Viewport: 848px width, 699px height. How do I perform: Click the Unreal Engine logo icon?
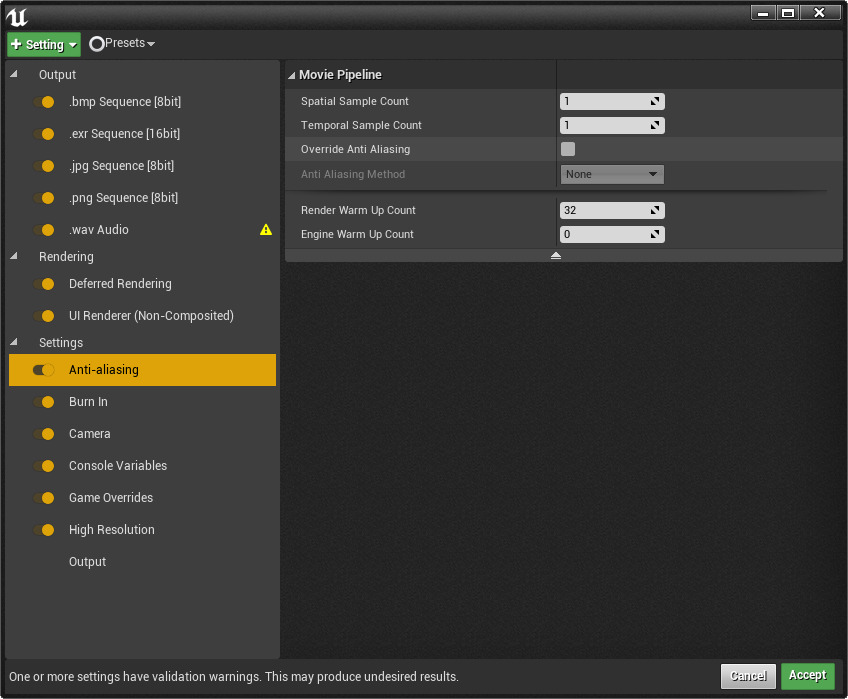click(17, 16)
